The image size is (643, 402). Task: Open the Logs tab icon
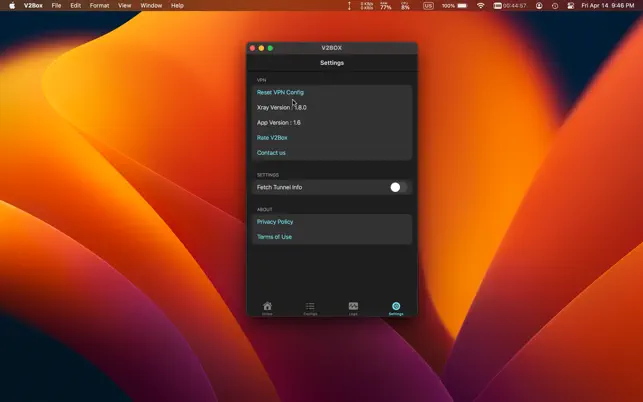click(x=353, y=308)
